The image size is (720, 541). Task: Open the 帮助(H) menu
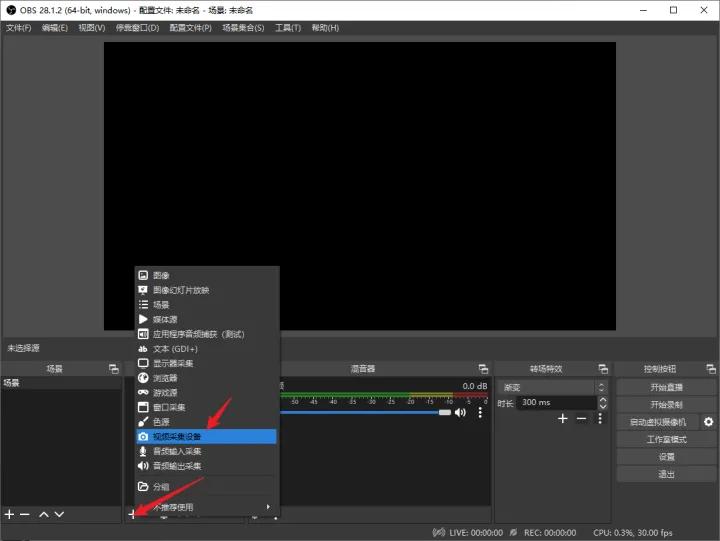(x=325, y=28)
